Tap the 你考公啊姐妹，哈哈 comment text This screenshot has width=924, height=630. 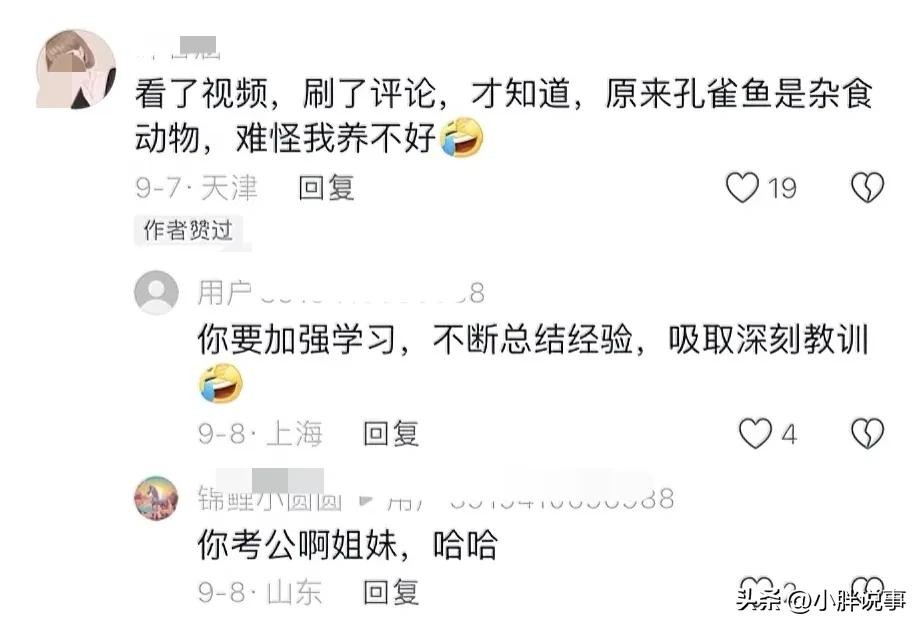point(348,544)
